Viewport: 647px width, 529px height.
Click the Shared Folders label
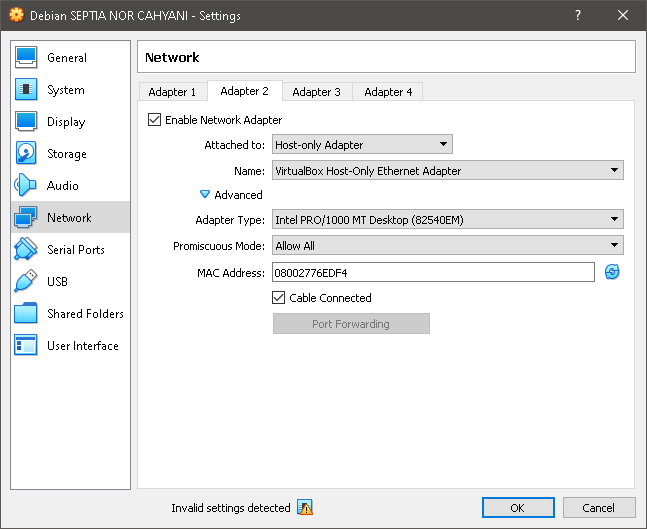click(x=85, y=314)
